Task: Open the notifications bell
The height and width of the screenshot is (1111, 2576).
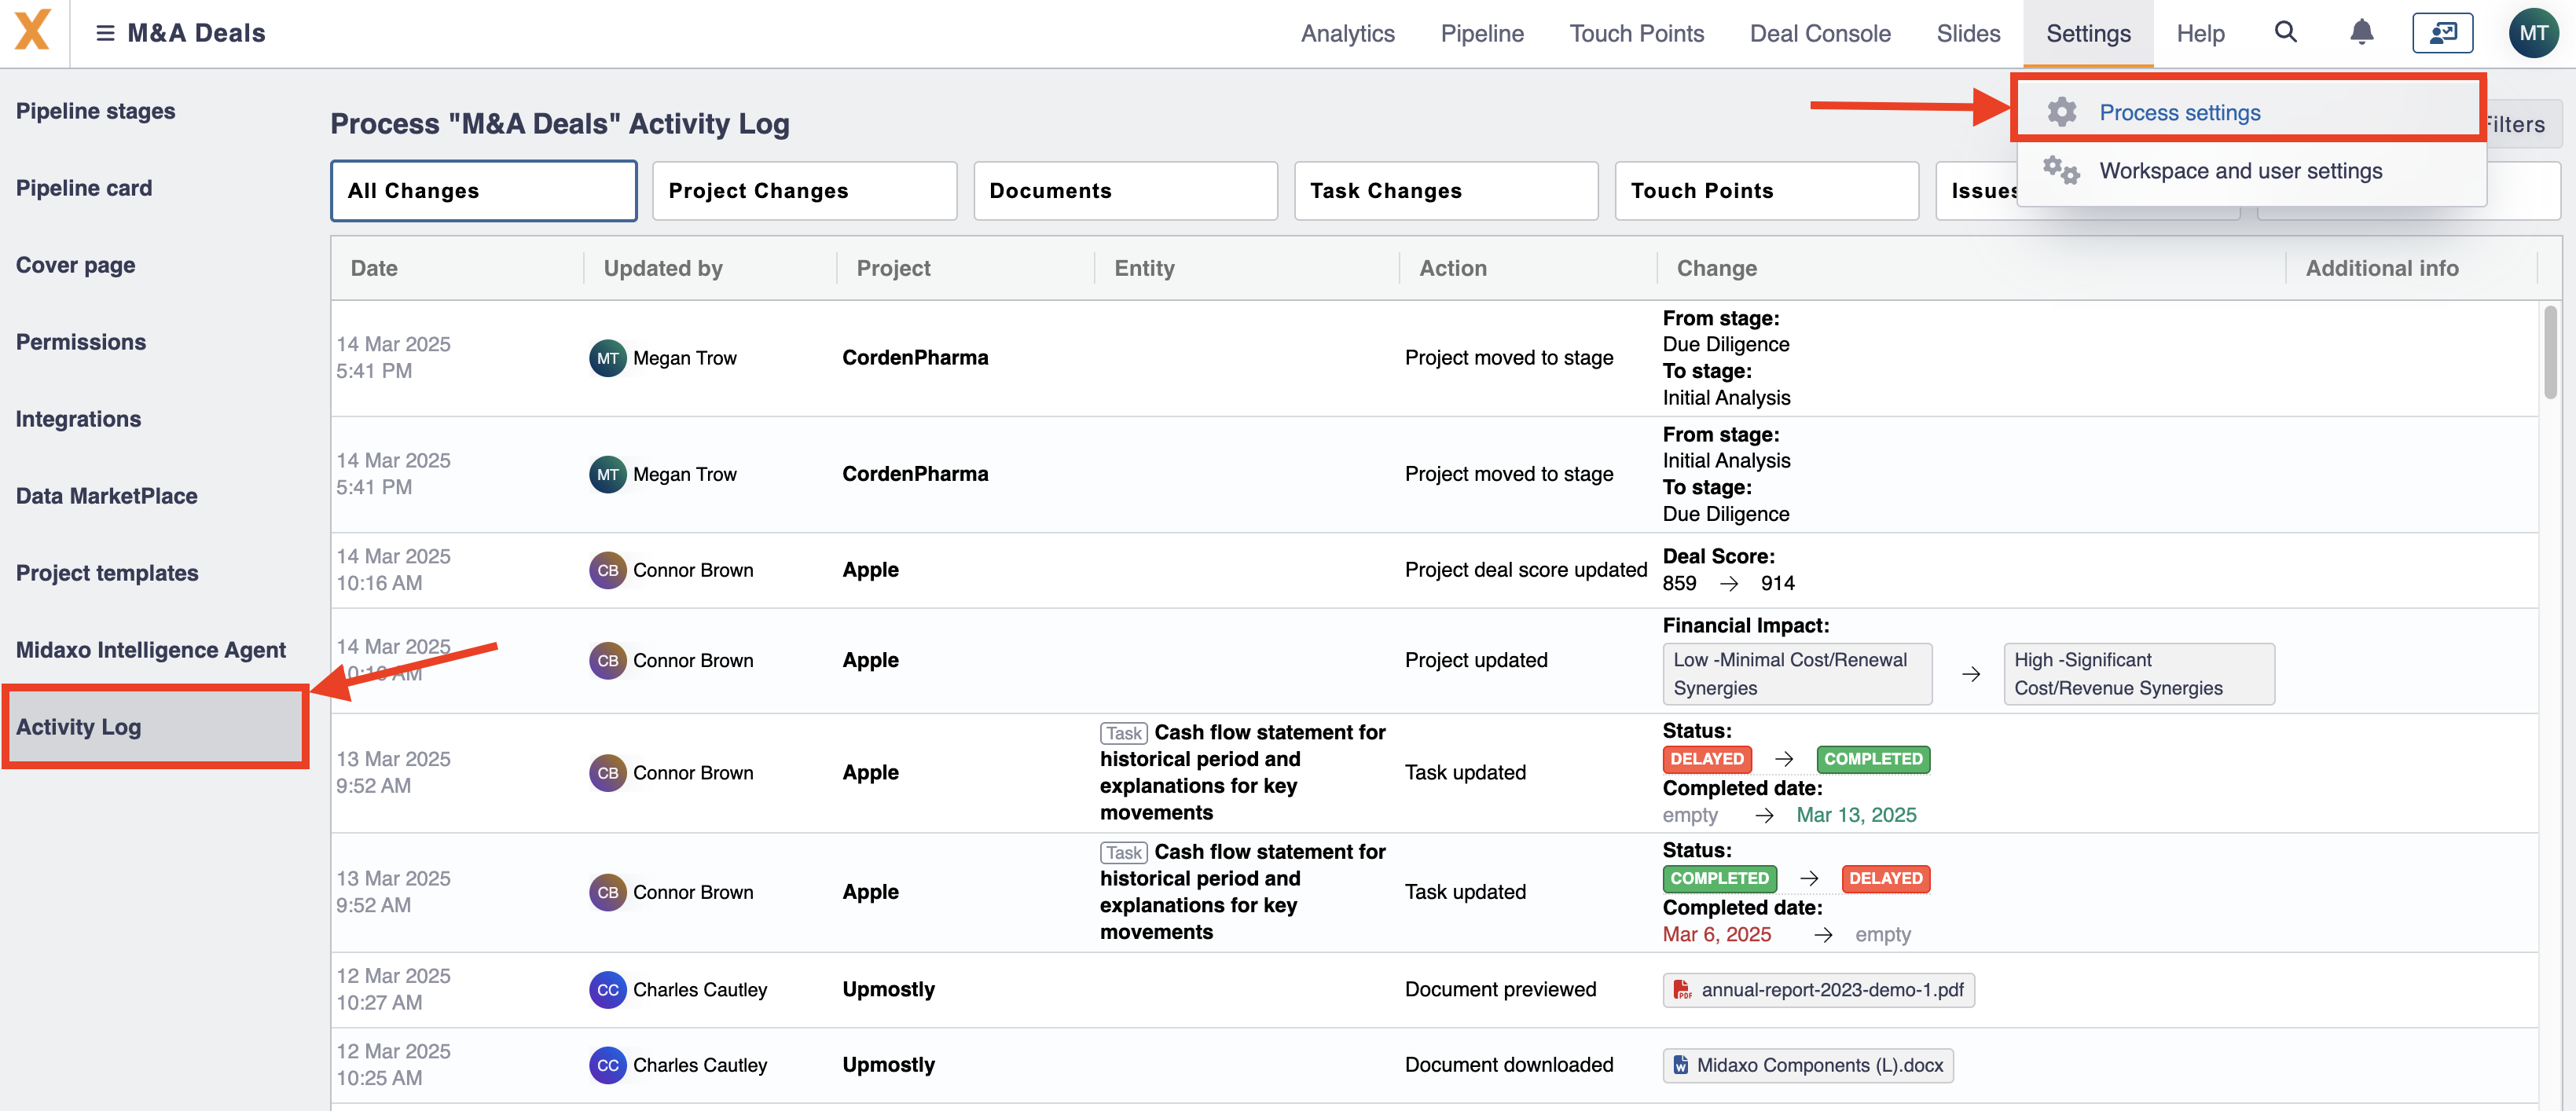Action: pos(2362,32)
